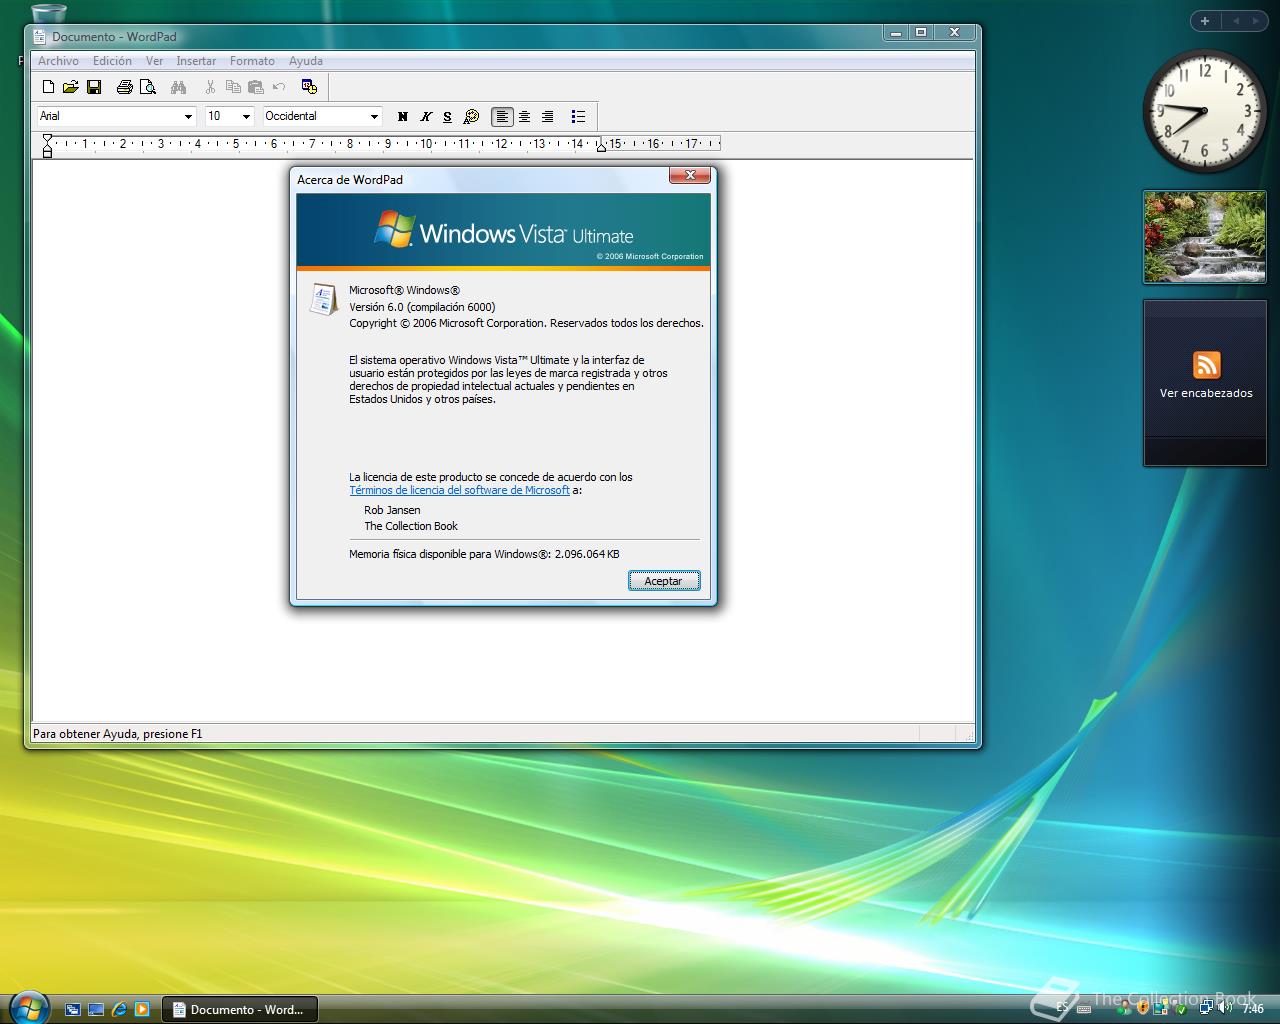Click Show desktop quick launch icon
Viewport: 1280px width, 1024px height.
coord(96,1010)
